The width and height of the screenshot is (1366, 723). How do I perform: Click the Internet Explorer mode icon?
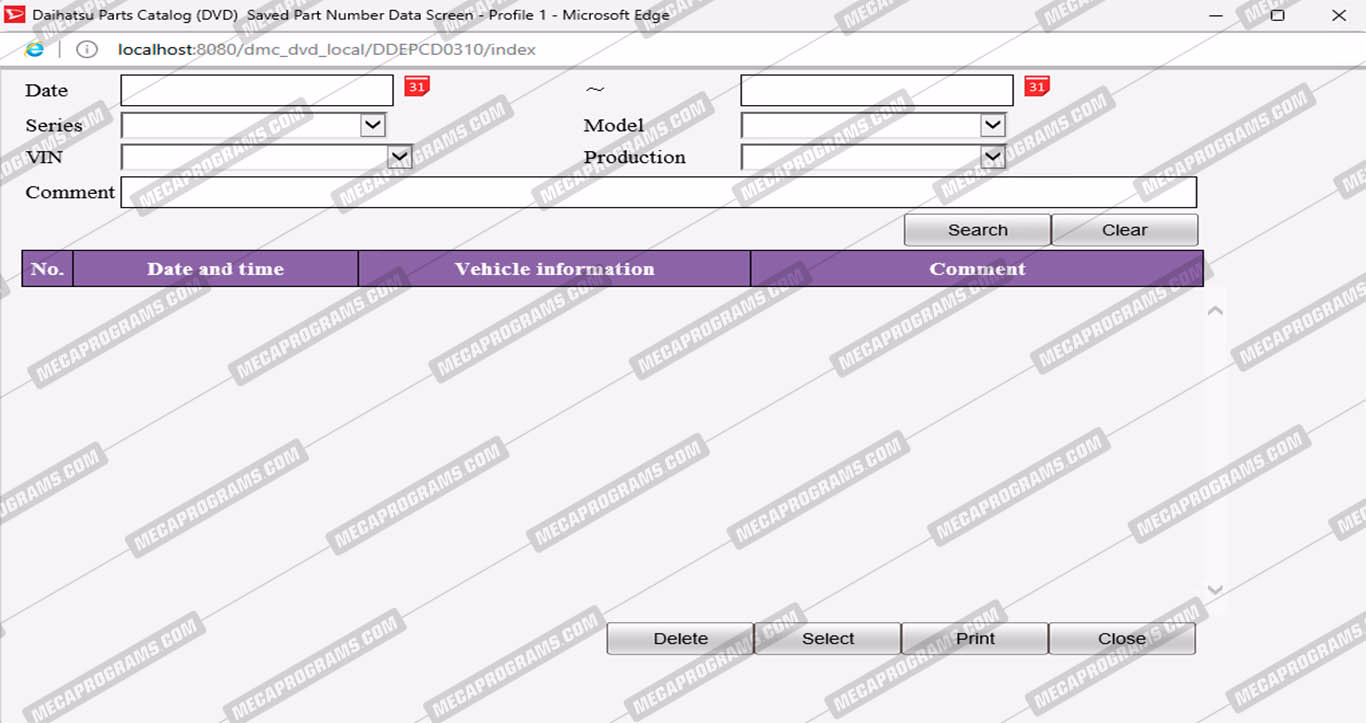pyautogui.click(x=34, y=49)
